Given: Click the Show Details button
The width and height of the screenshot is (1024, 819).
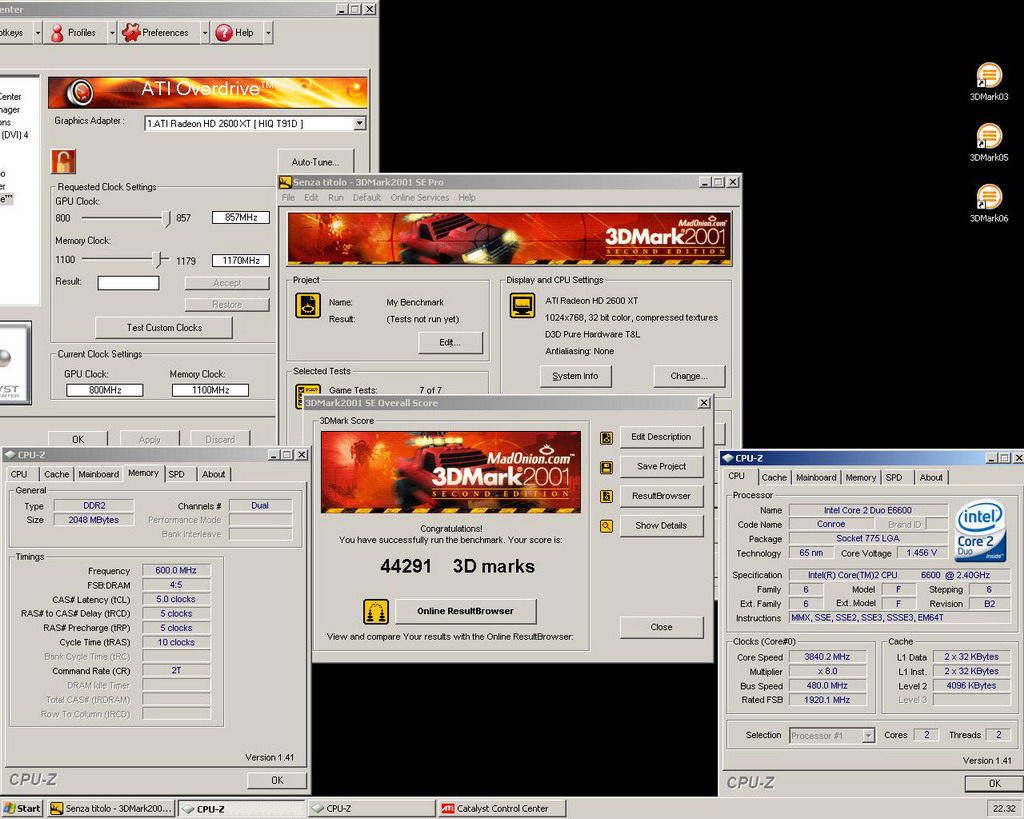Looking at the screenshot, I should [662, 525].
